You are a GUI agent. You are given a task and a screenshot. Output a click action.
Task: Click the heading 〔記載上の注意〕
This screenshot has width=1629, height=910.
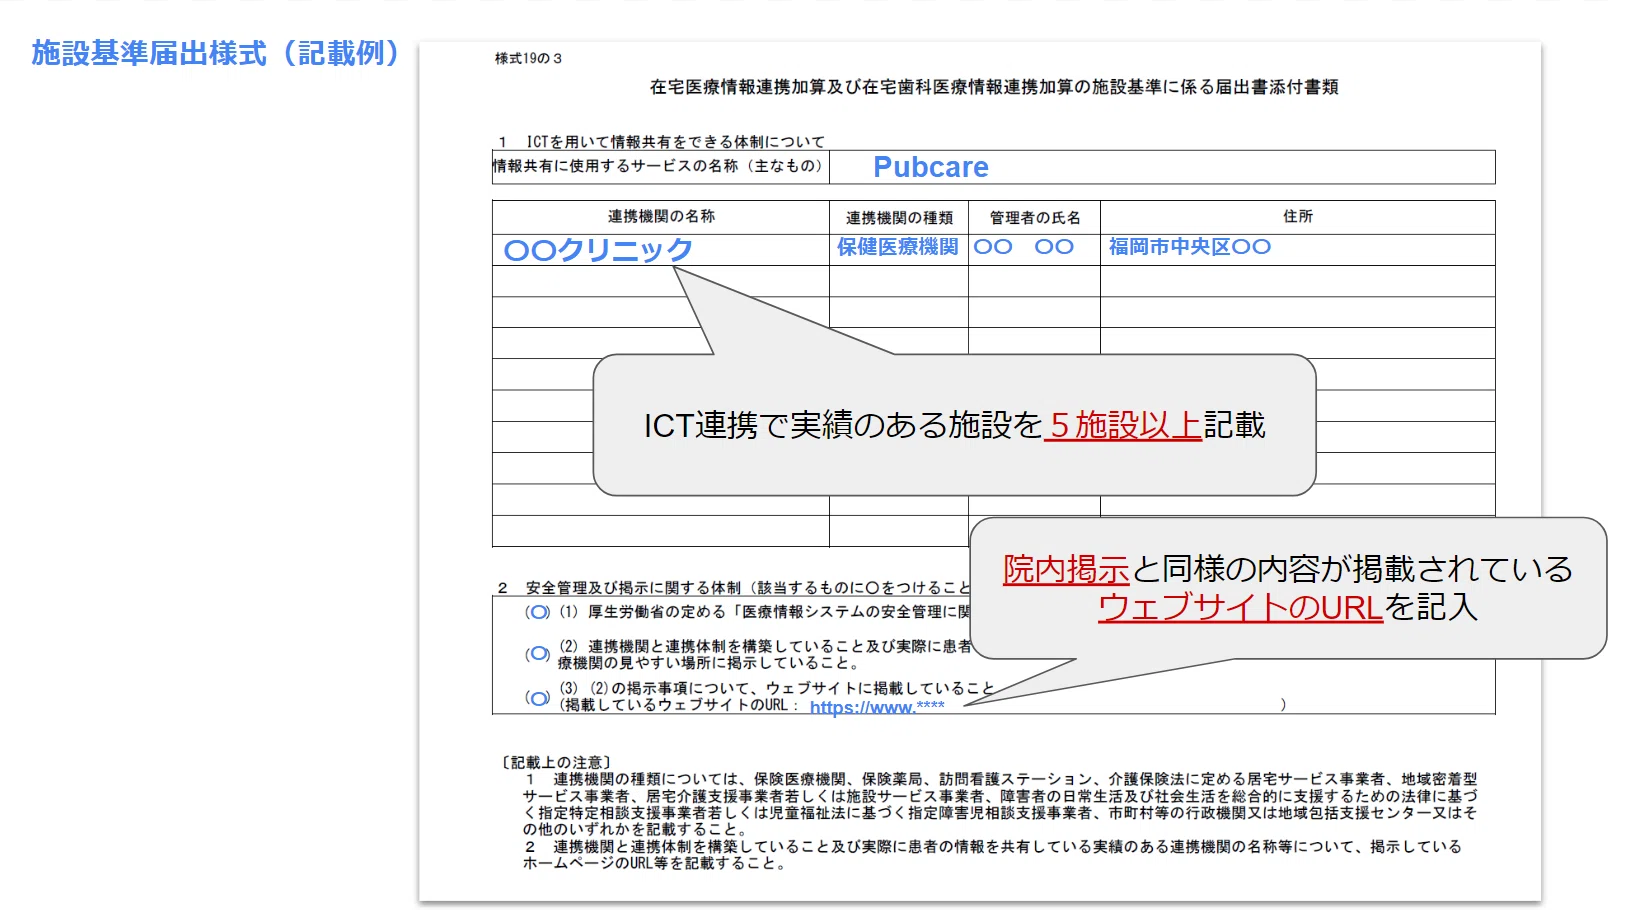(x=557, y=763)
